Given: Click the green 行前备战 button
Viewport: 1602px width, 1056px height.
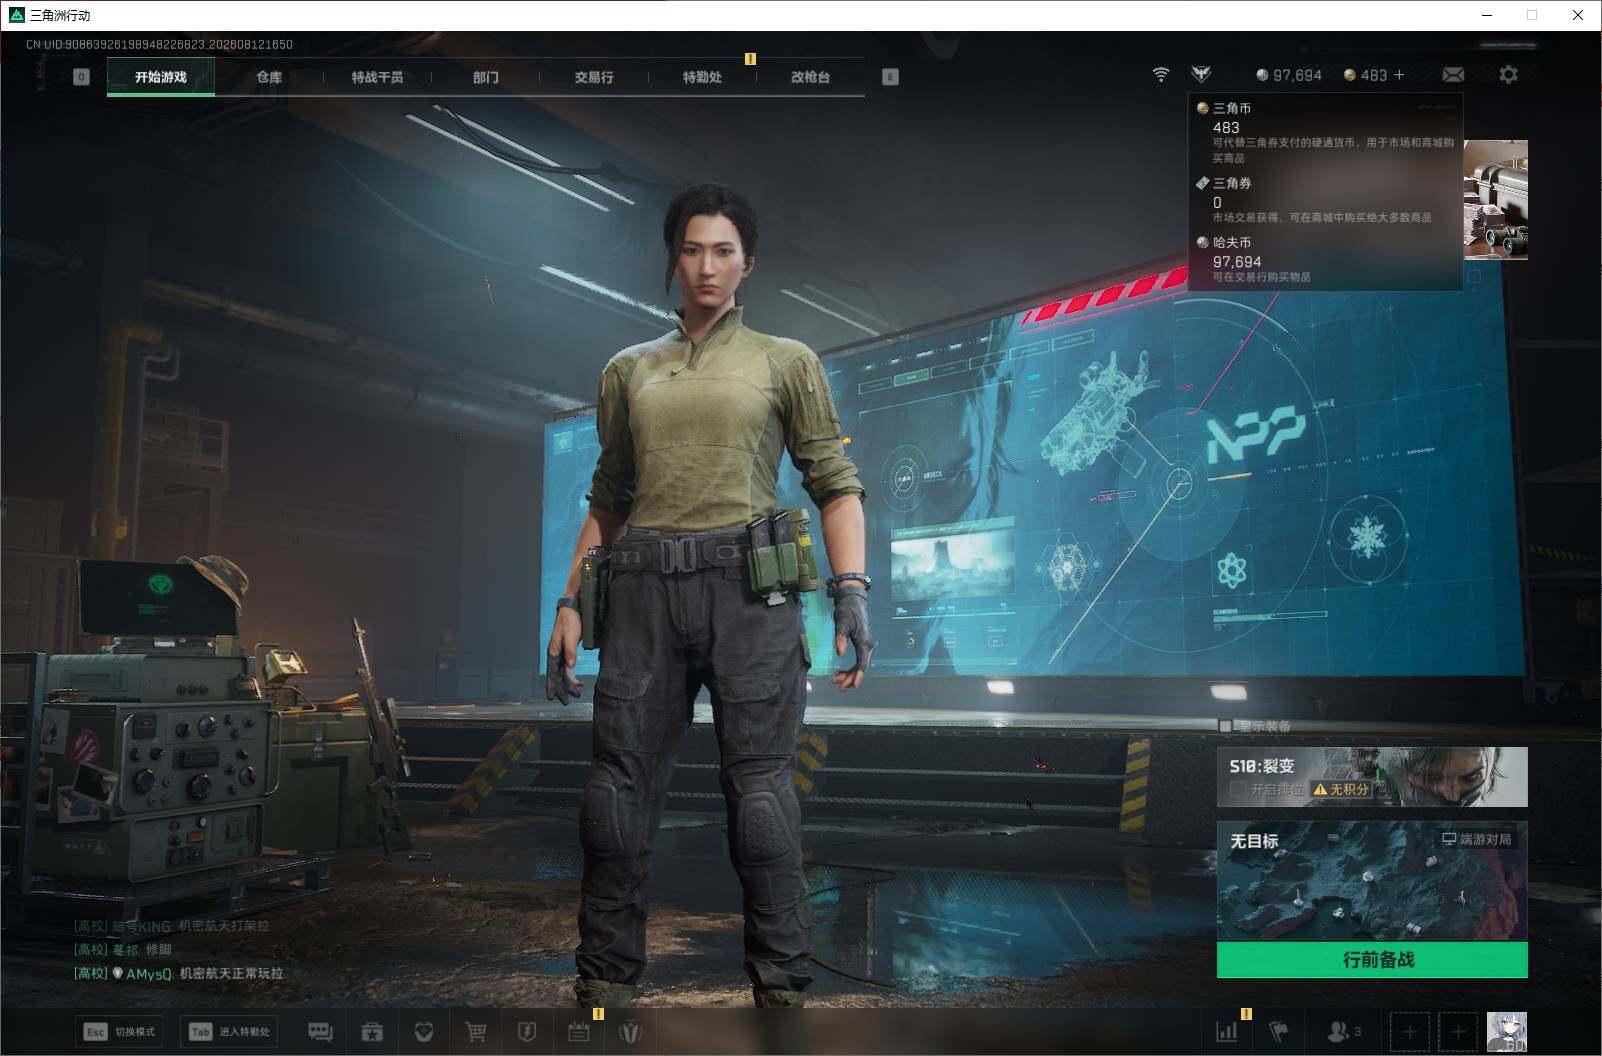Looking at the screenshot, I should click(x=1372, y=960).
